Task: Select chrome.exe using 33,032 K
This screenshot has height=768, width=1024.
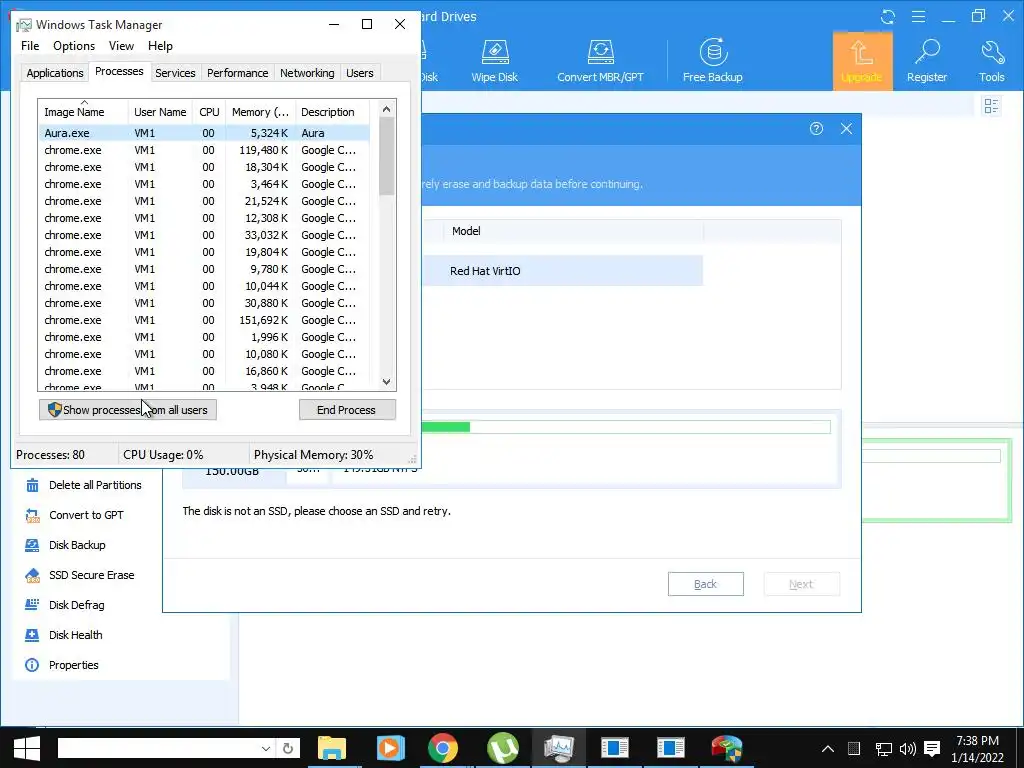Action: click(x=204, y=235)
